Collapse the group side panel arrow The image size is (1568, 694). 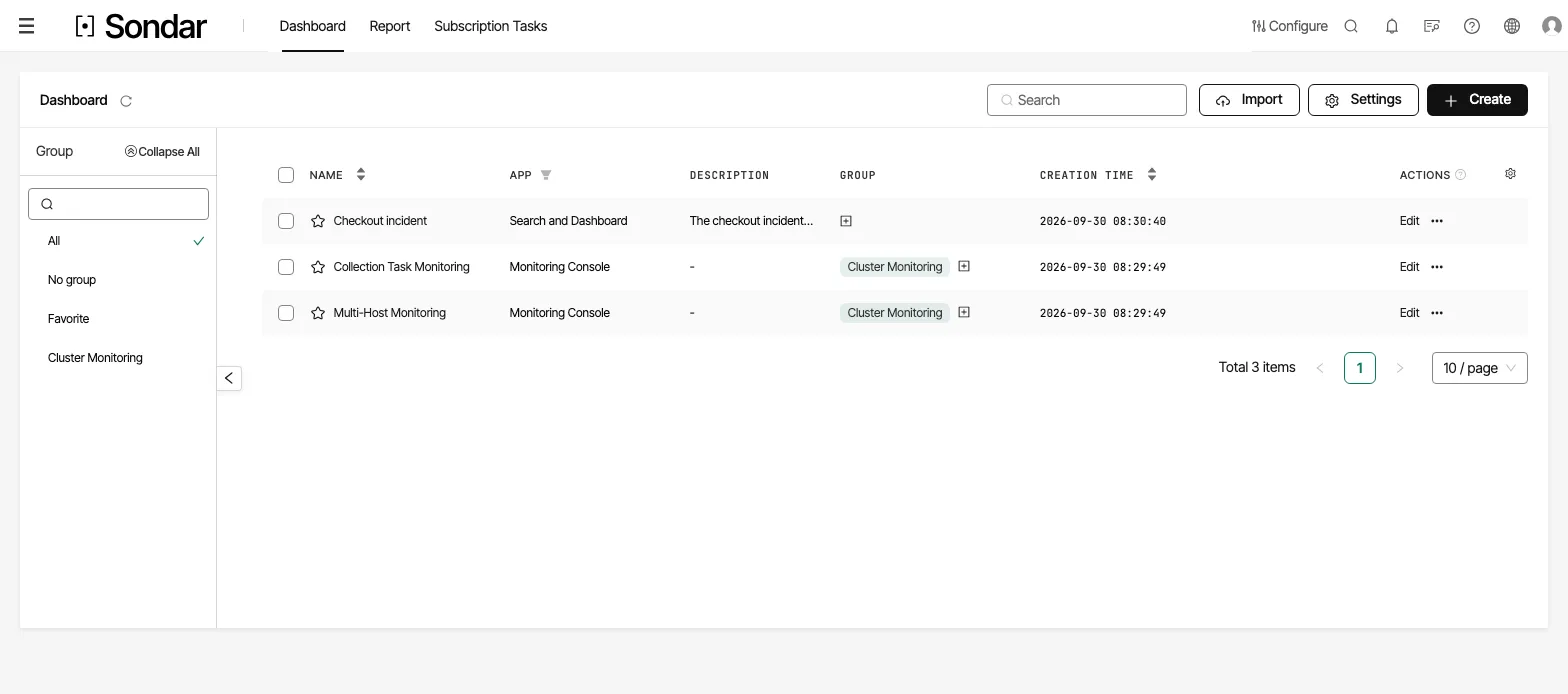coord(229,378)
